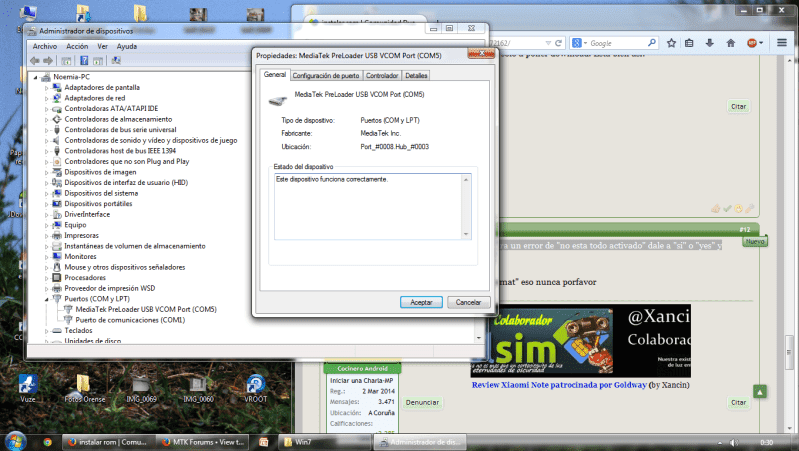
Task: Open the Fotos Orense desktop folder
Action: (x=85, y=389)
